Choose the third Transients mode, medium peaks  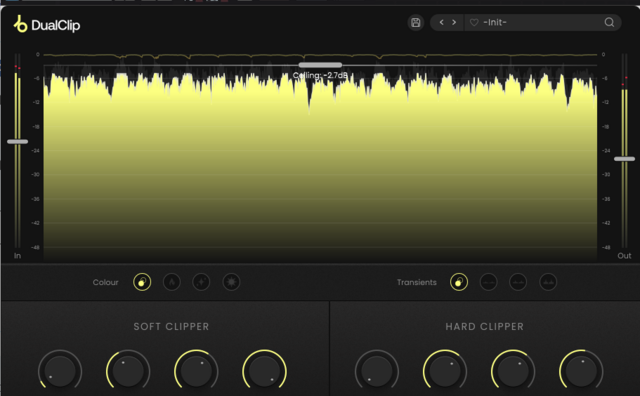tap(518, 282)
